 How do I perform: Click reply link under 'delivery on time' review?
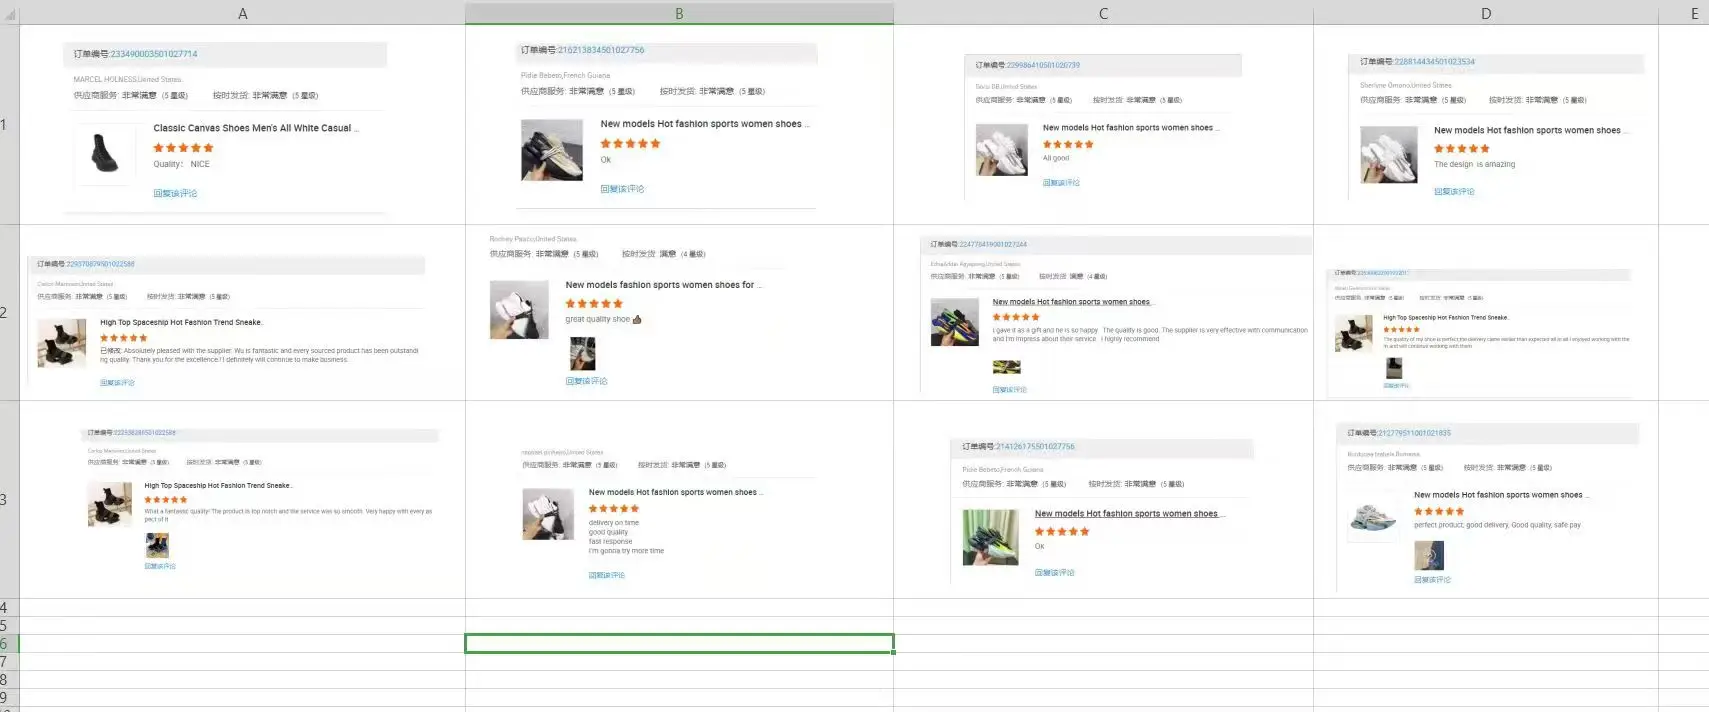(x=606, y=575)
